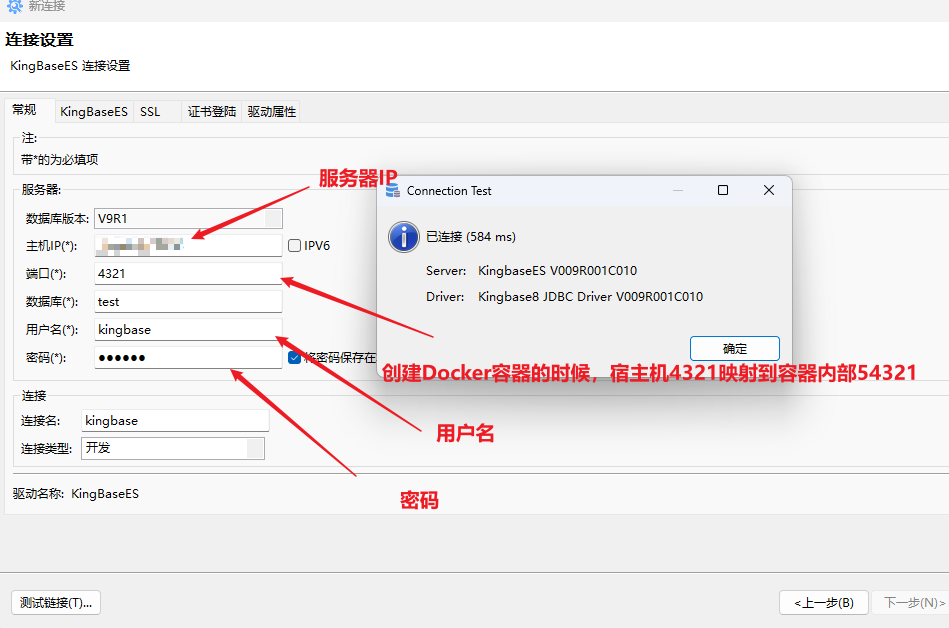Screen dimensions: 949x628
Task: Expand the 连接类型 dropdown showing 开发
Action: [255, 448]
